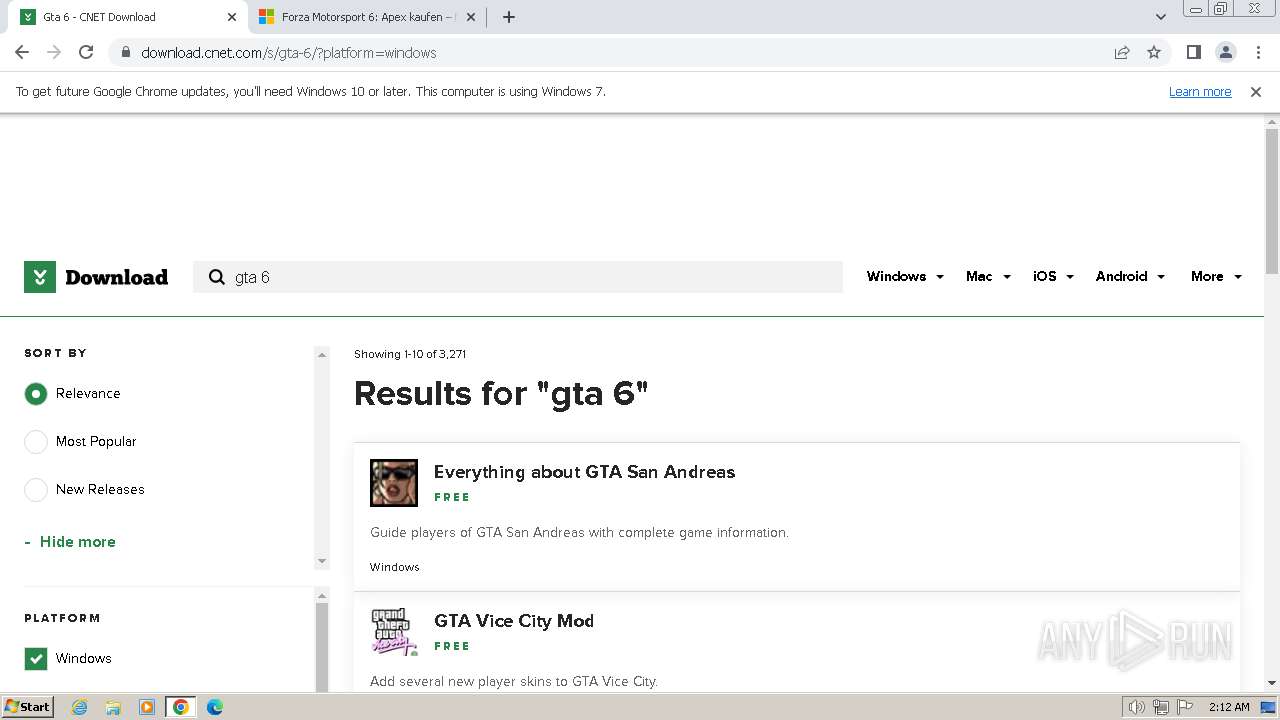Viewport: 1280px width, 720px height.
Task: Dismiss the Chrome update notice
Action: pos(1256,91)
